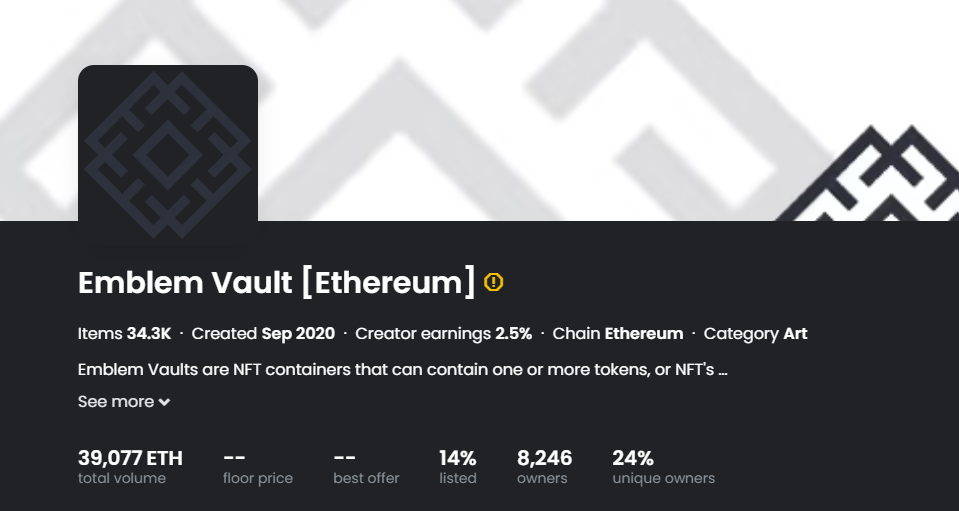The image size is (959, 511).
Task: Click the ellipsis ending the description
Action: pos(722,371)
